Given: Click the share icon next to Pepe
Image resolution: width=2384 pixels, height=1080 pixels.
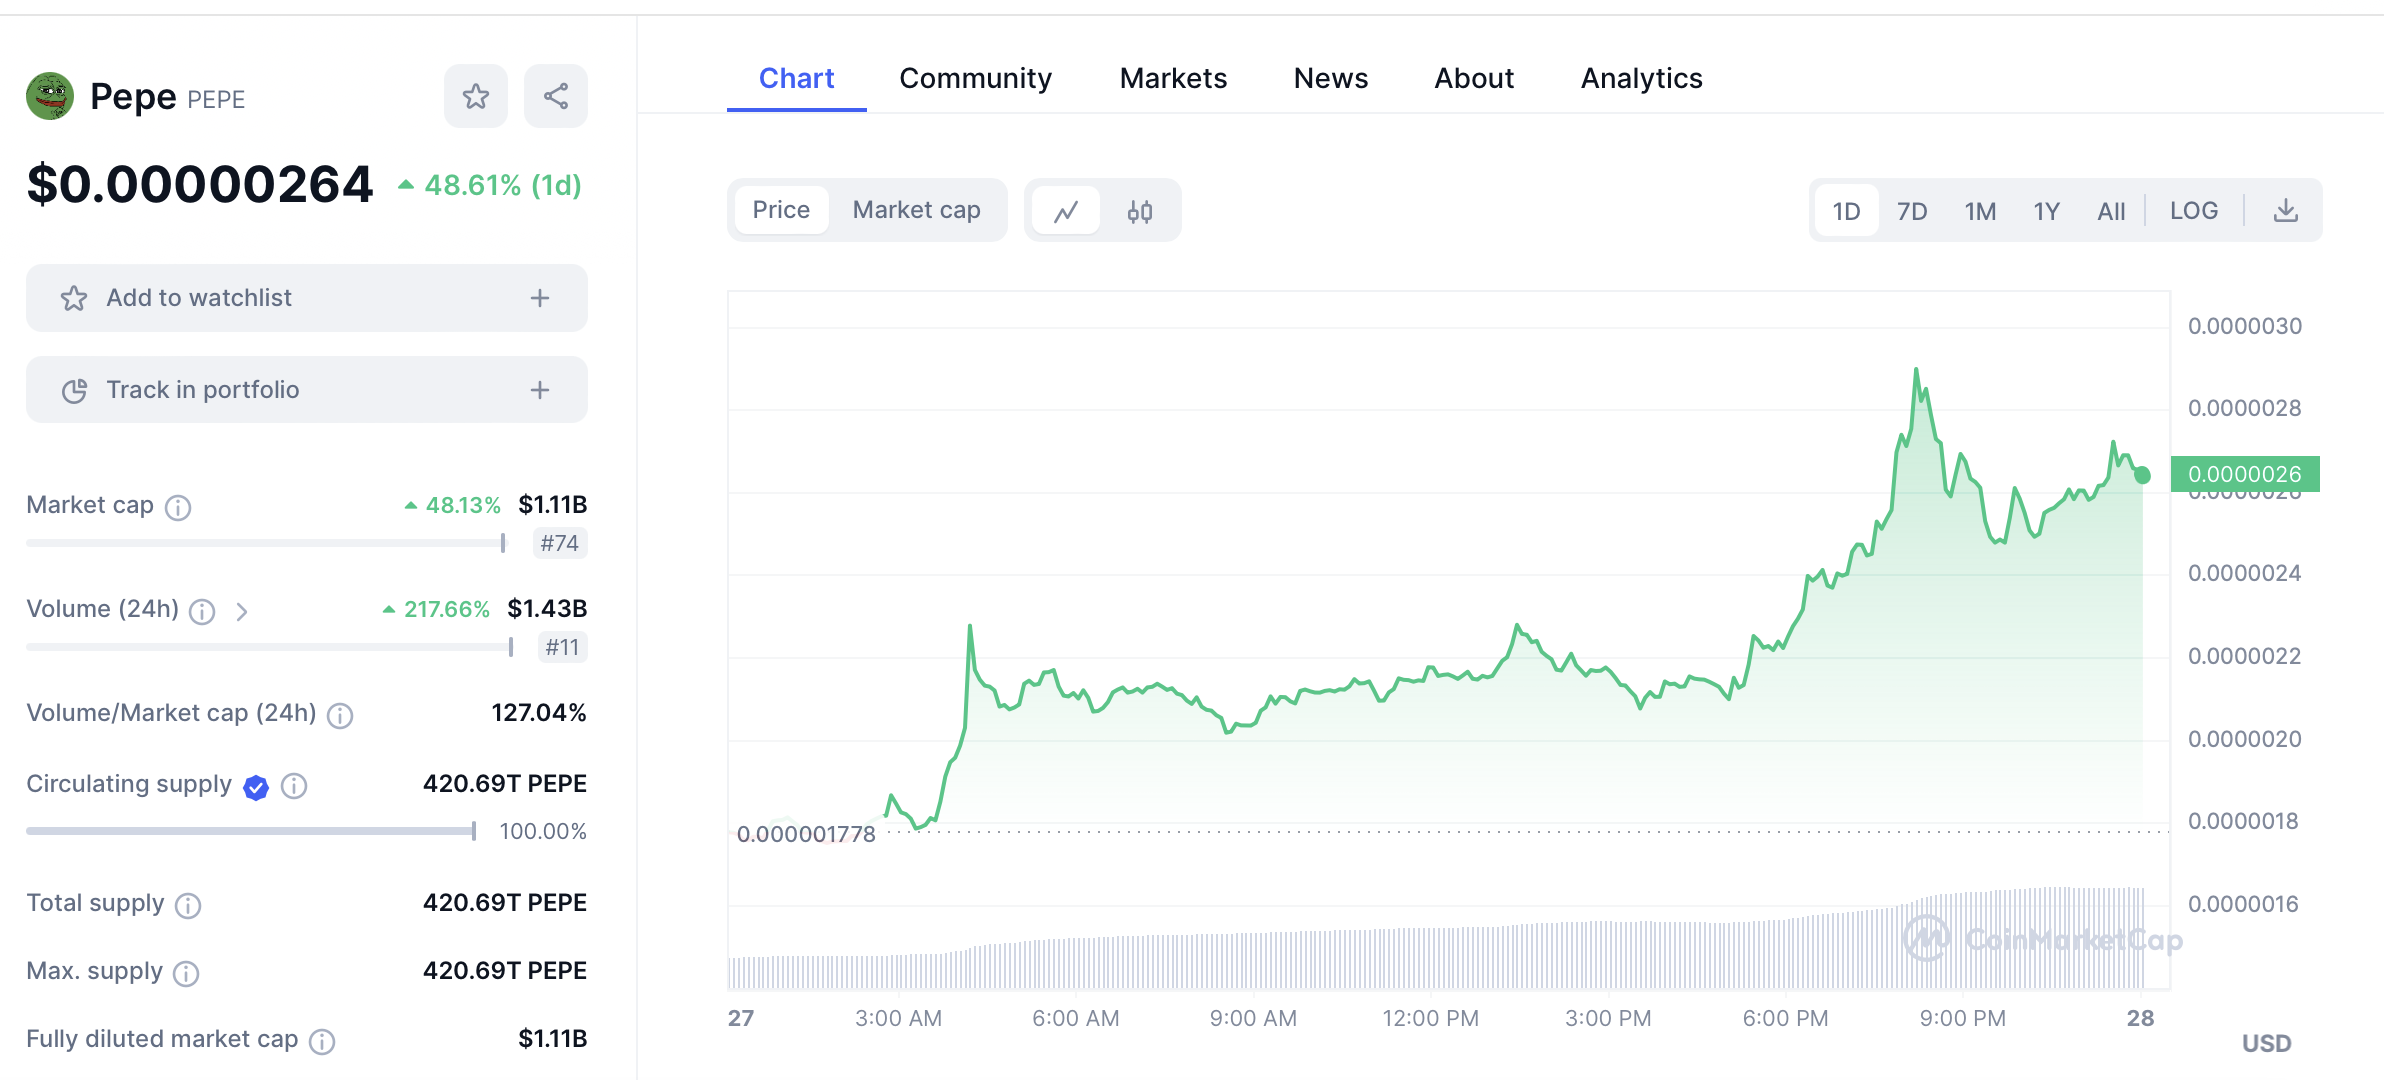Looking at the screenshot, I should click(556, 96).
